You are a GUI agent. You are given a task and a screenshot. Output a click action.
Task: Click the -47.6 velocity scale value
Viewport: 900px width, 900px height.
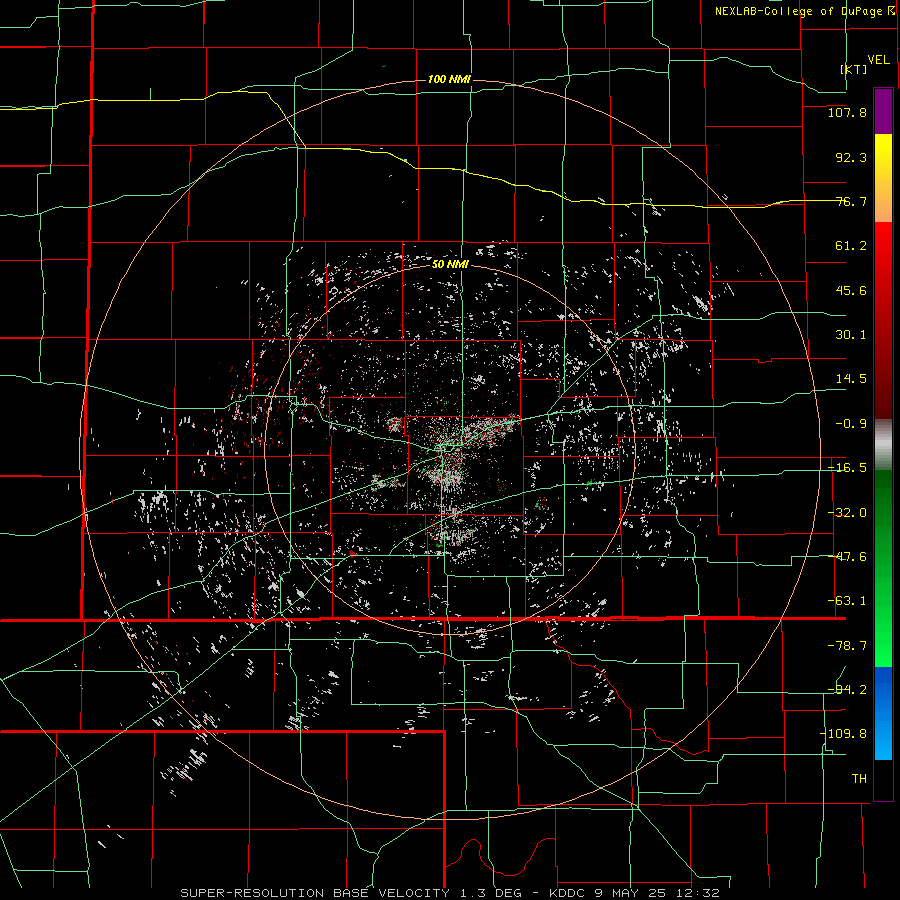point(847,557)
